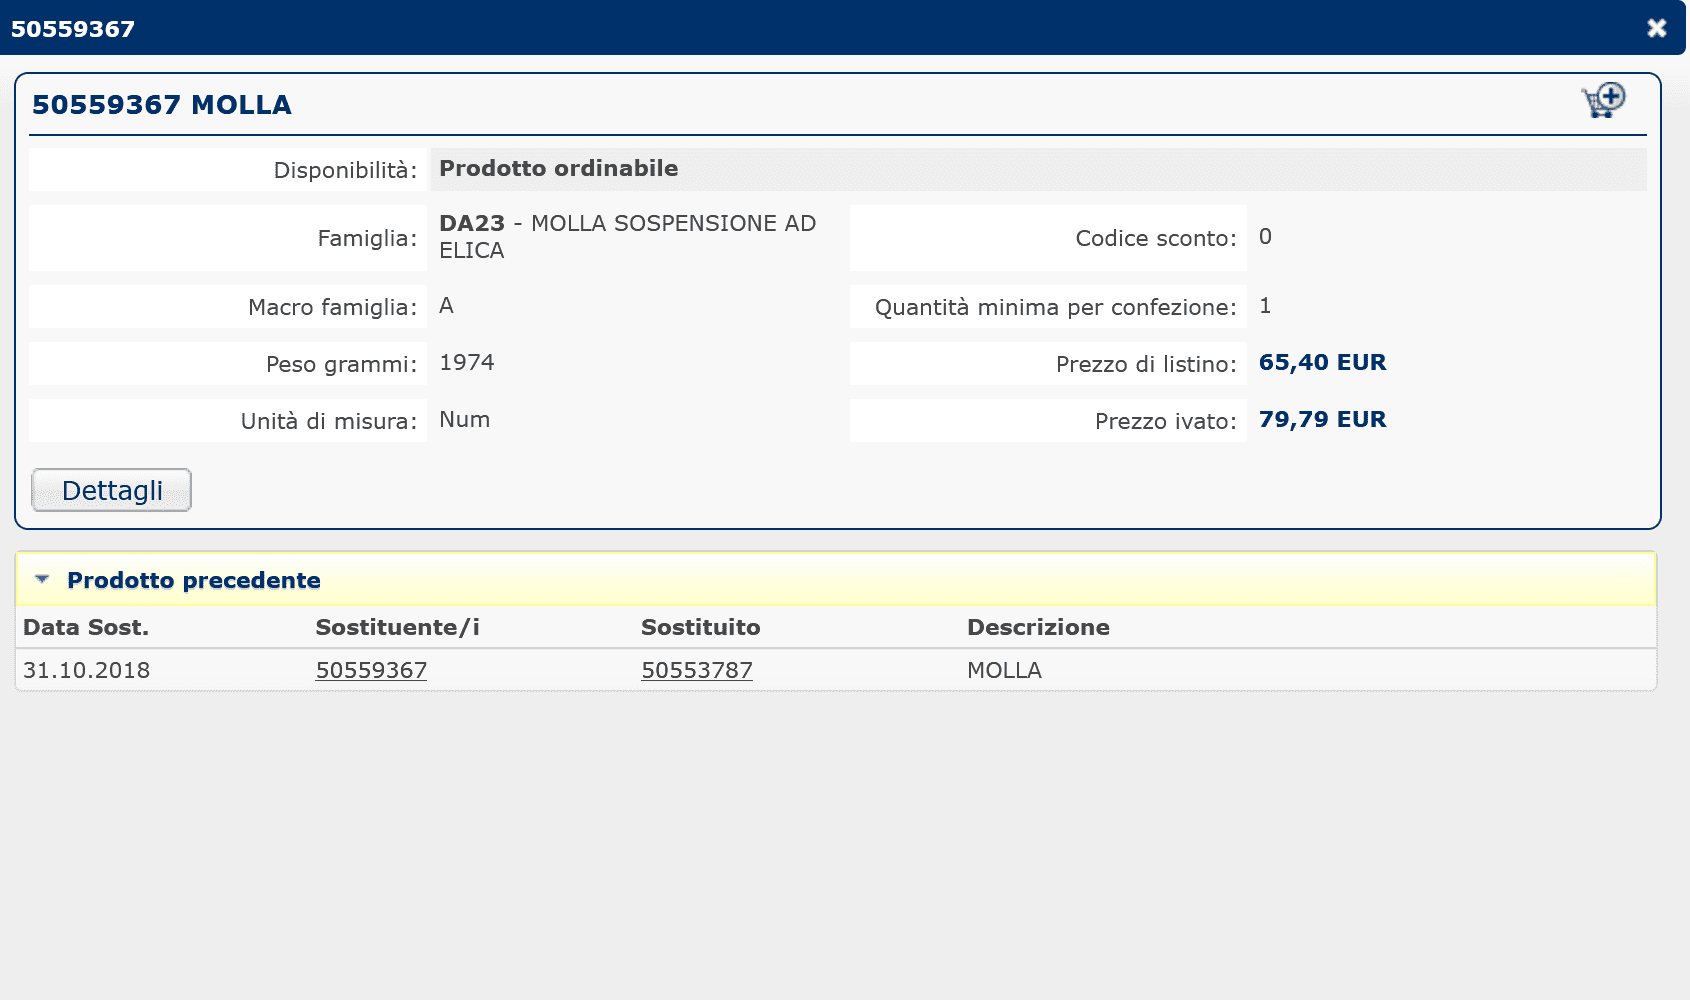1690x1000 pixels.
Task: Click the VAT price 79,79 EUR
Action: pyautogui.click(x=1321, y=419)
